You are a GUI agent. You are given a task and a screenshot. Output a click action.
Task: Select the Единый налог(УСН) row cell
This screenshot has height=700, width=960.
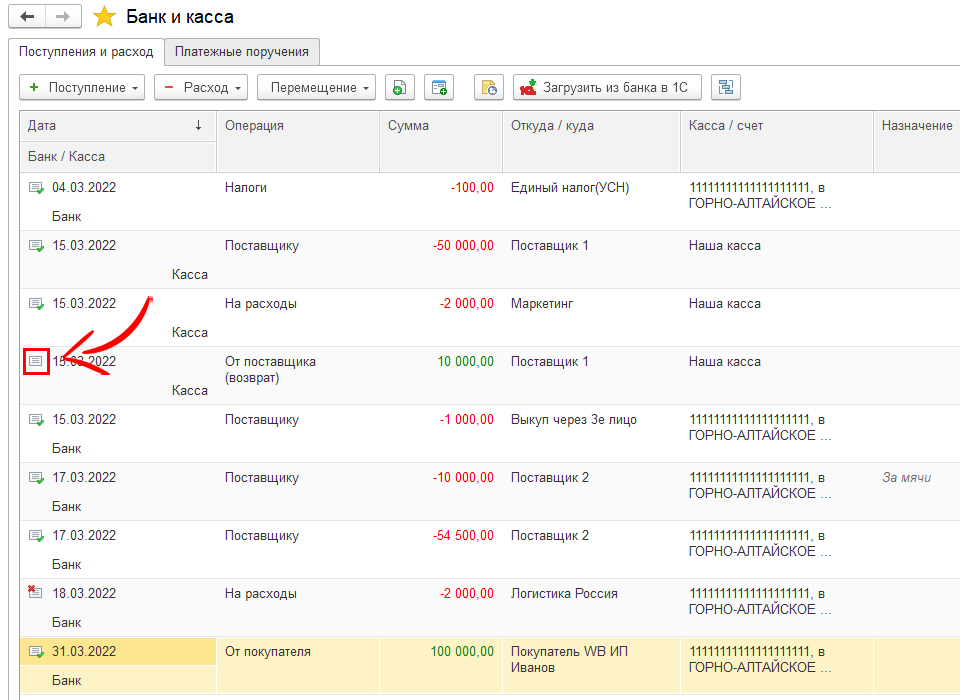pos(570,188)
